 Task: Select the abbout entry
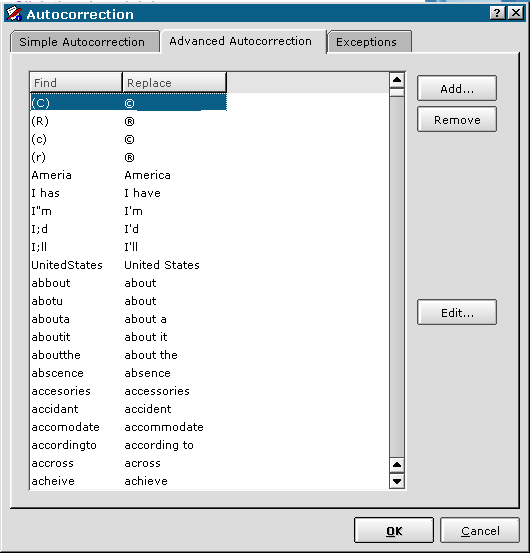[128, 283]
